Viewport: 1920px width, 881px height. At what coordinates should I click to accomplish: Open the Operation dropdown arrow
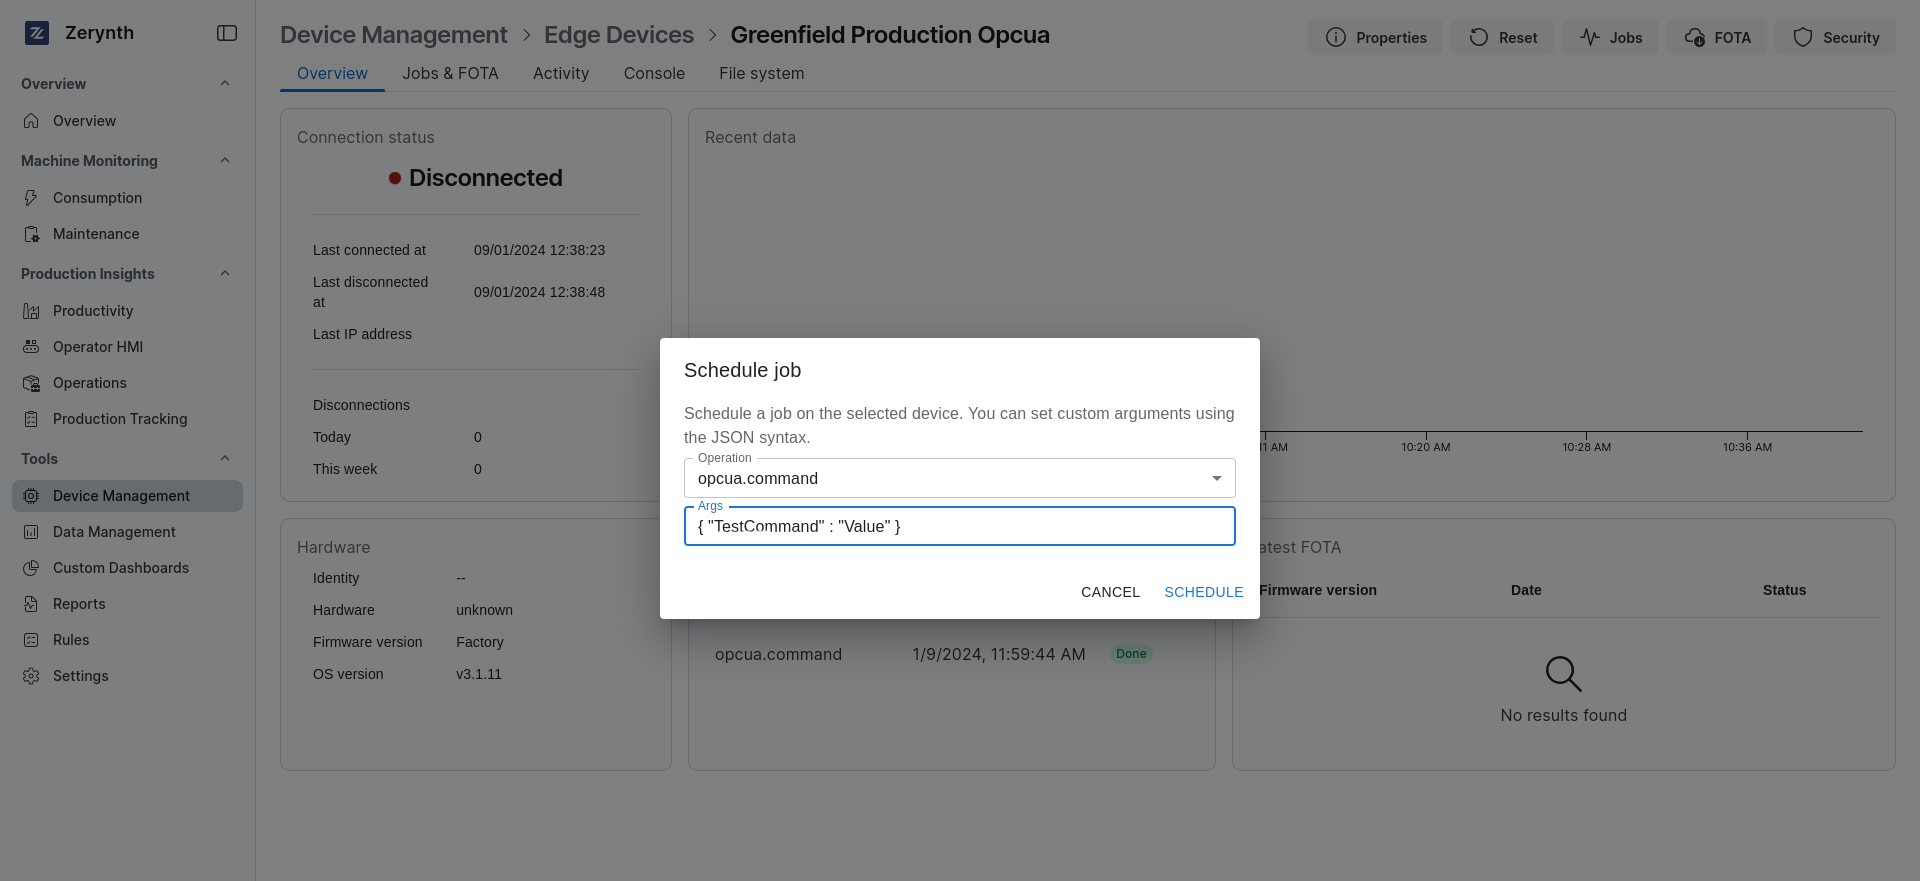(x=1217, y=478)
